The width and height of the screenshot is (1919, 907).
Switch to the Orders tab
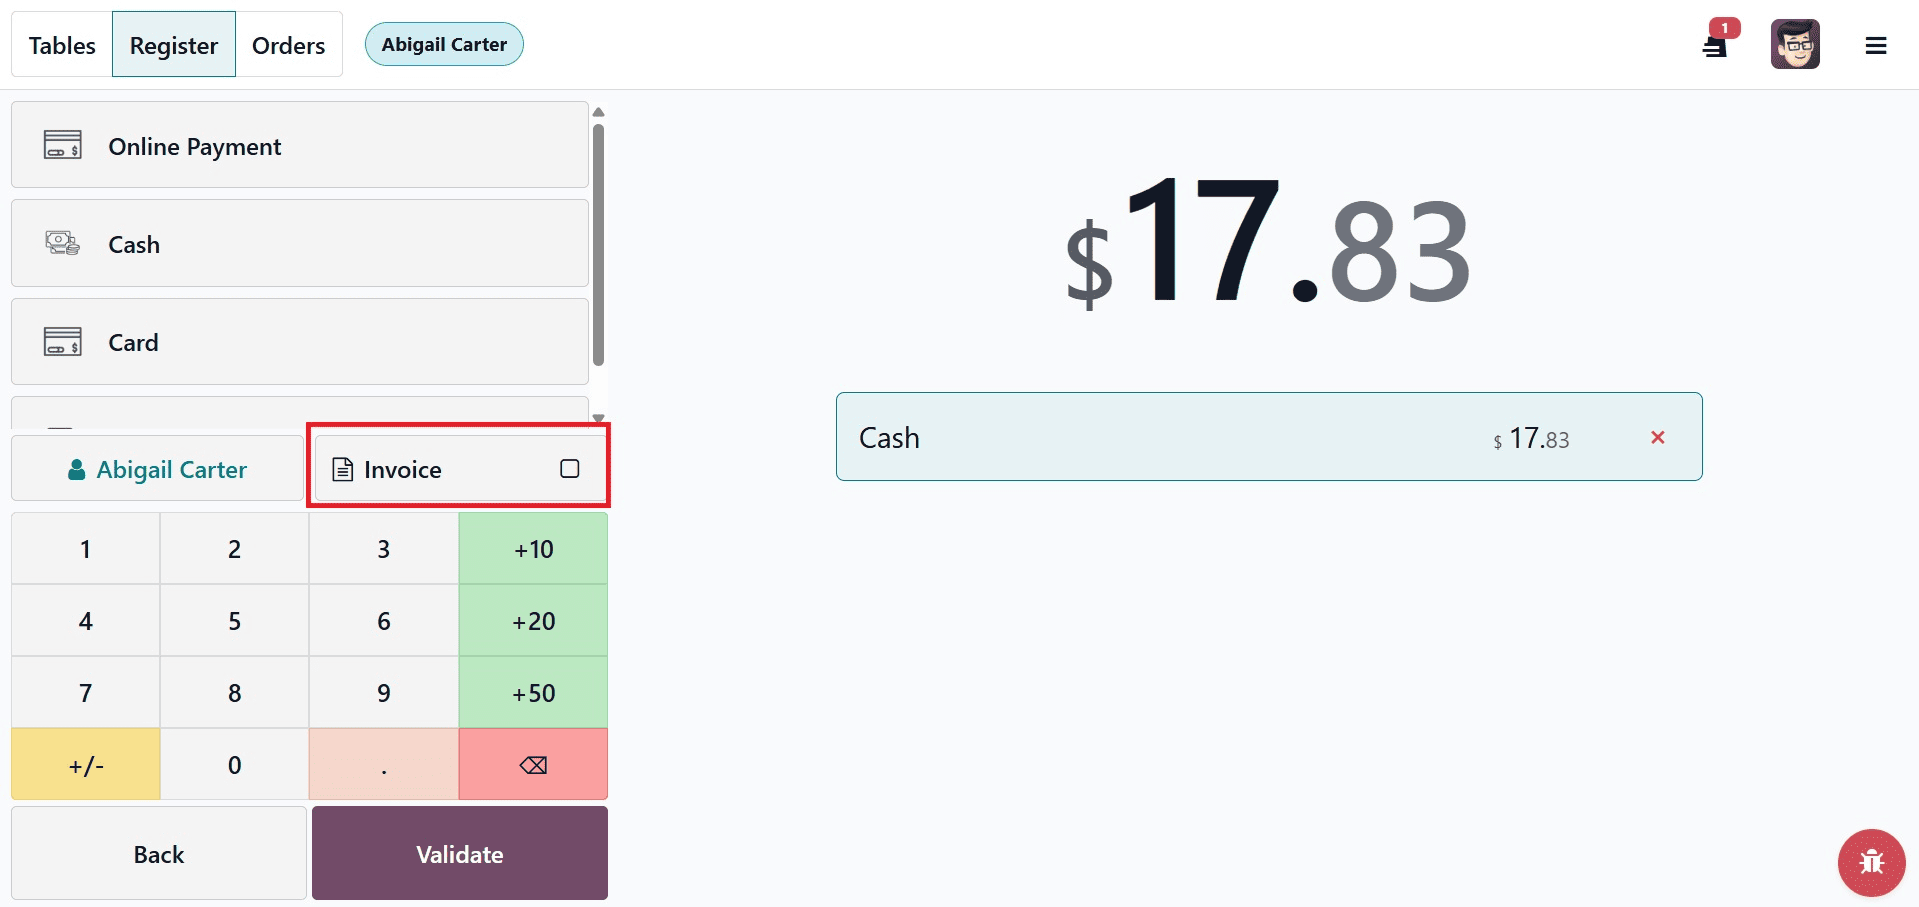coord(288,44)
